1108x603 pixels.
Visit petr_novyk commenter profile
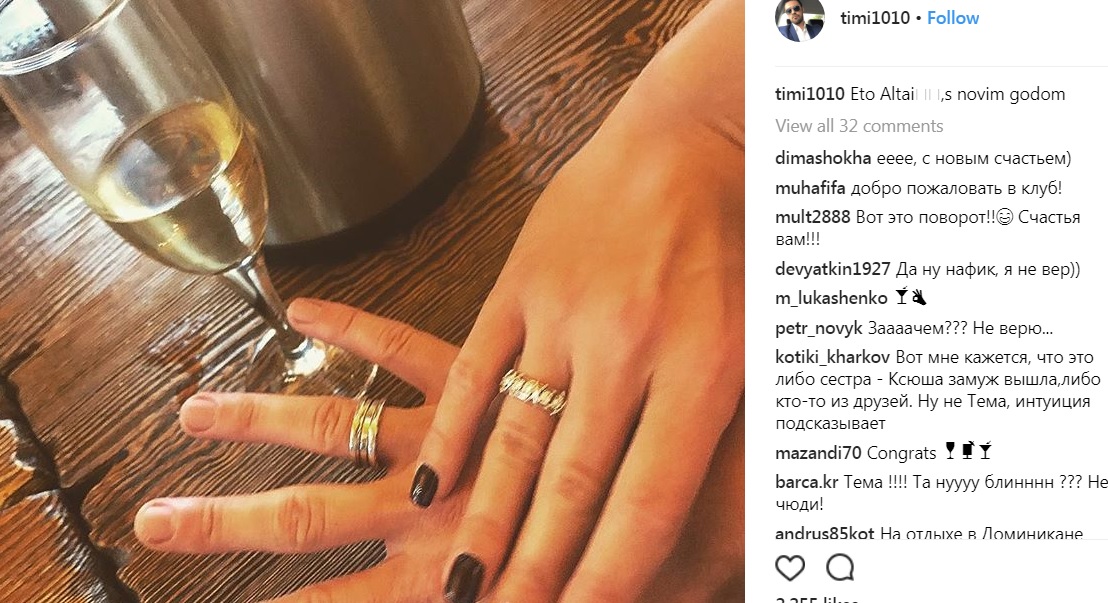click(819, 328)
